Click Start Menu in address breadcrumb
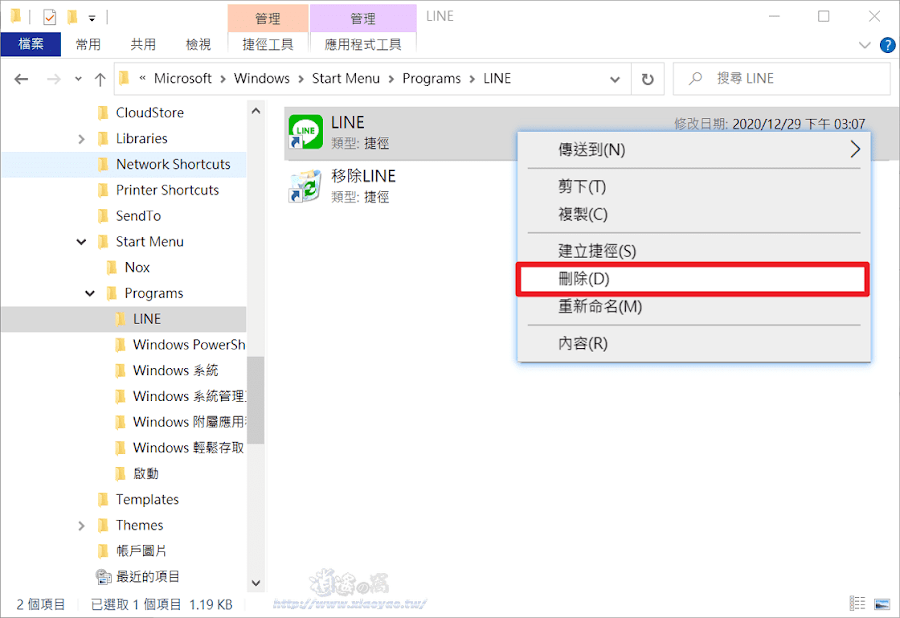 (x=346, y=79)
